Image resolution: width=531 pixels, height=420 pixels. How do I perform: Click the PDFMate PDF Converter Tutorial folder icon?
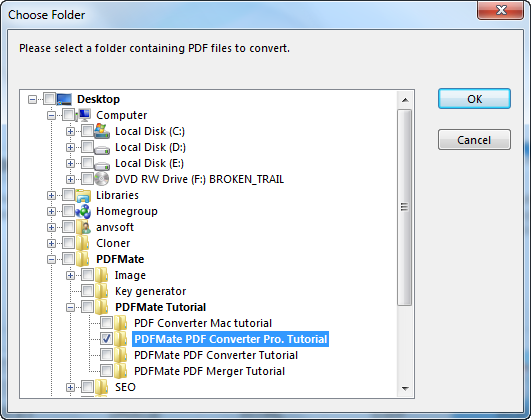pyautogui.click(x=121, y=355)
